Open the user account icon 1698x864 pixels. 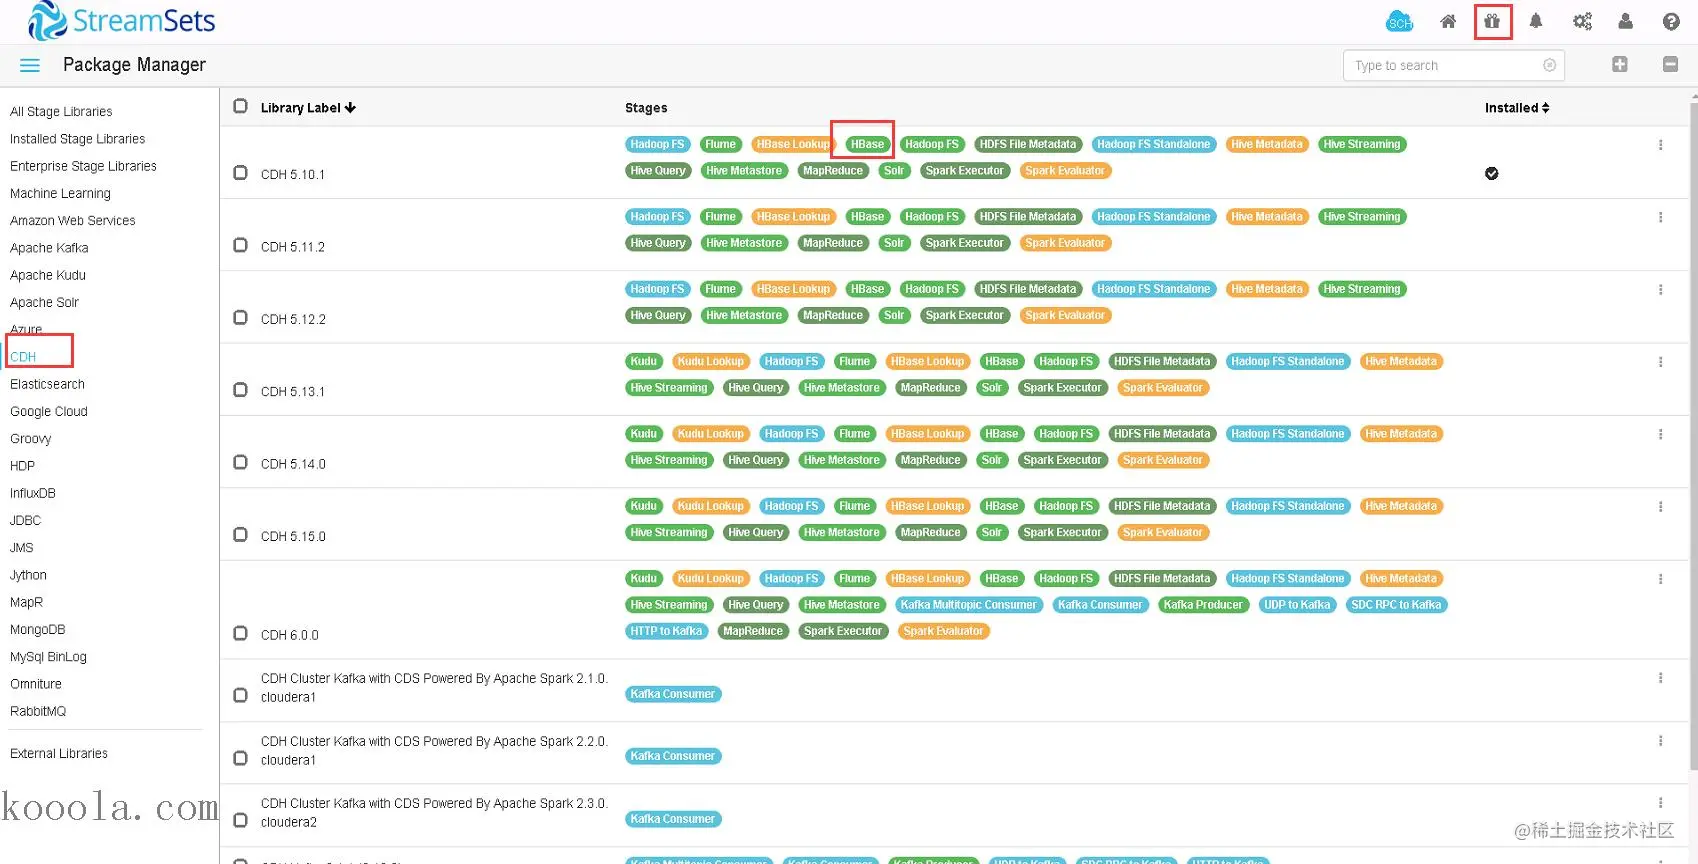click(x=1626, y=21)
